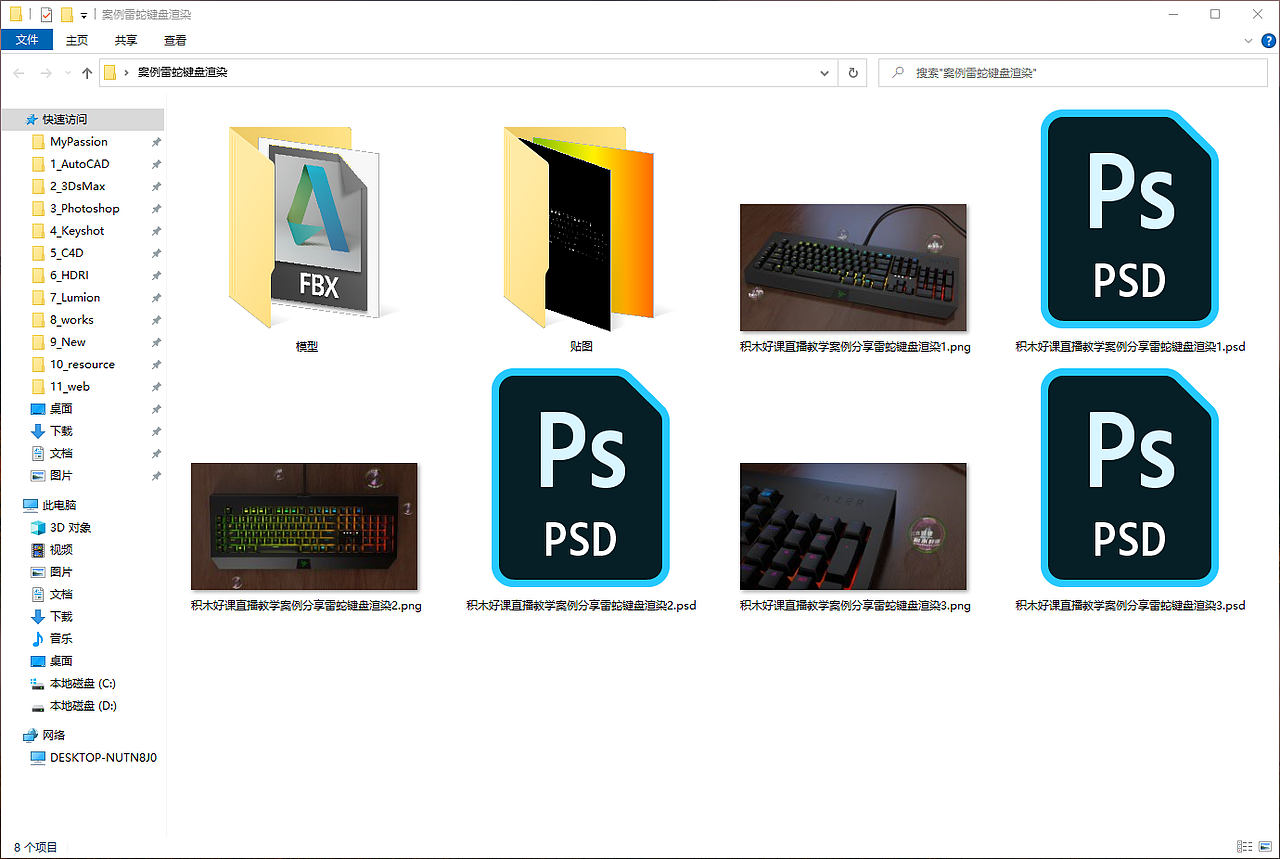Viewport: 1280px width, 859px height.
Task: Open the 文件 menu tab
Action: [x=27, y=40]
